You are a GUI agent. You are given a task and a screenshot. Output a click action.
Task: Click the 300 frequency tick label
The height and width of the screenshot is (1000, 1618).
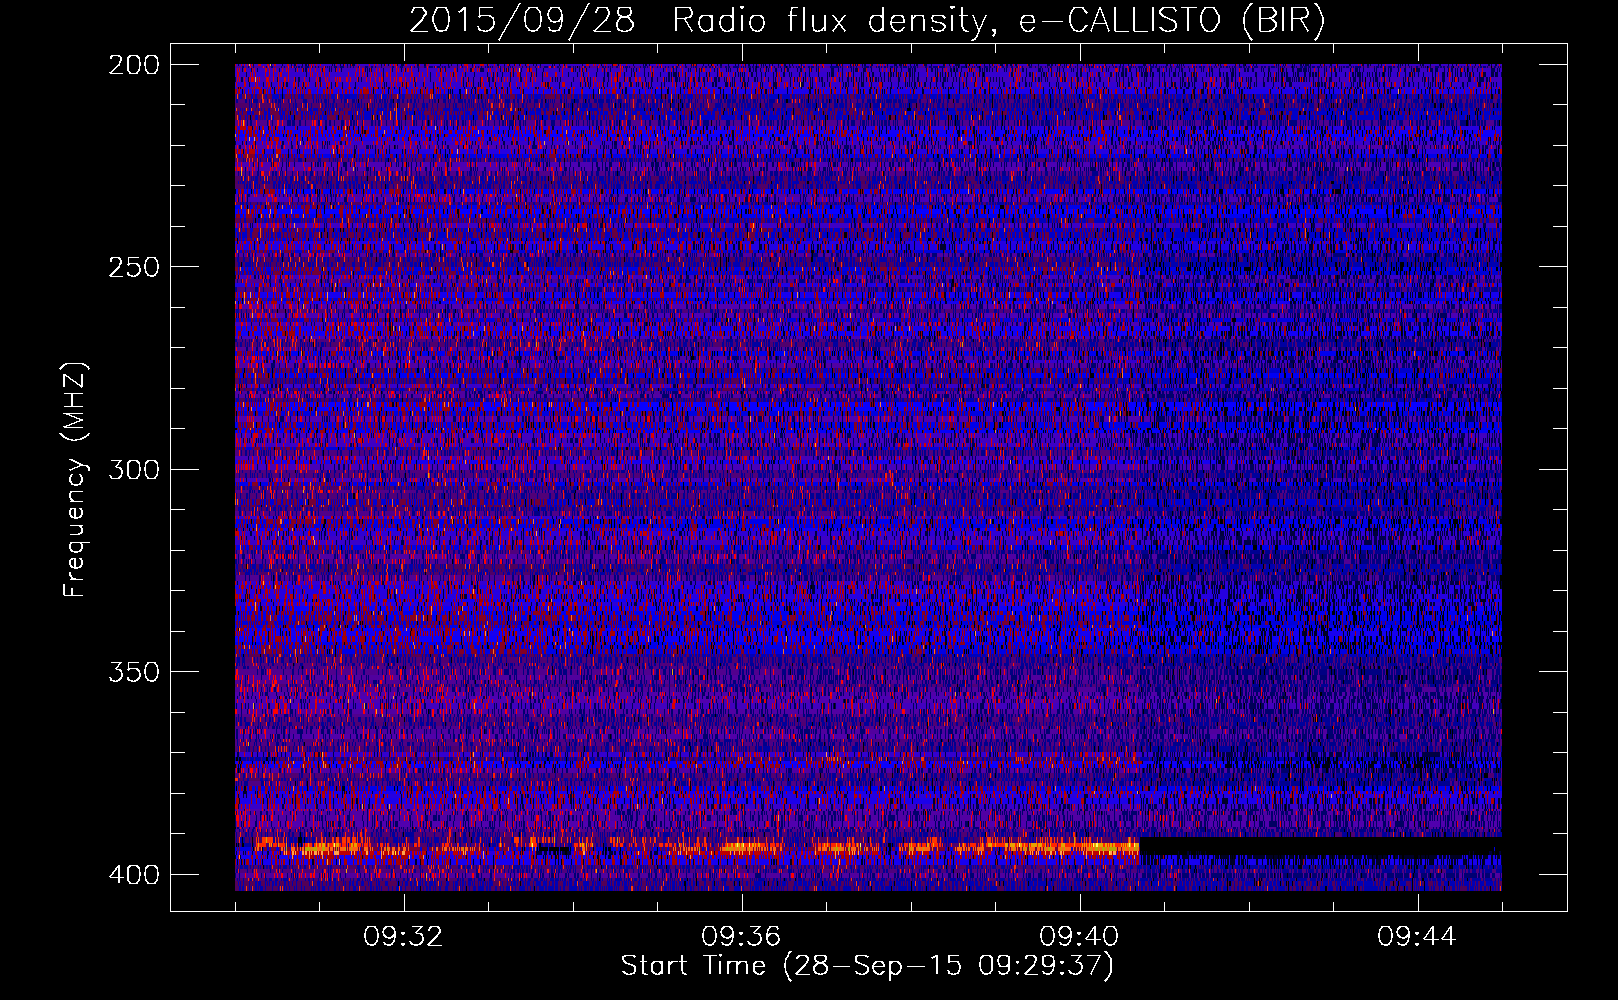pos(133,470)
